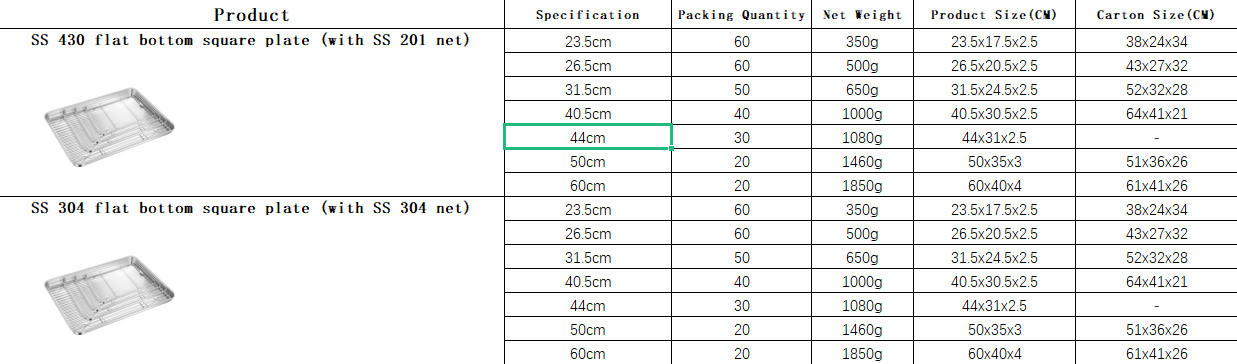1237x364 pixels.
Task: Select the Product header cell
Action: click(x=251, y=15)
